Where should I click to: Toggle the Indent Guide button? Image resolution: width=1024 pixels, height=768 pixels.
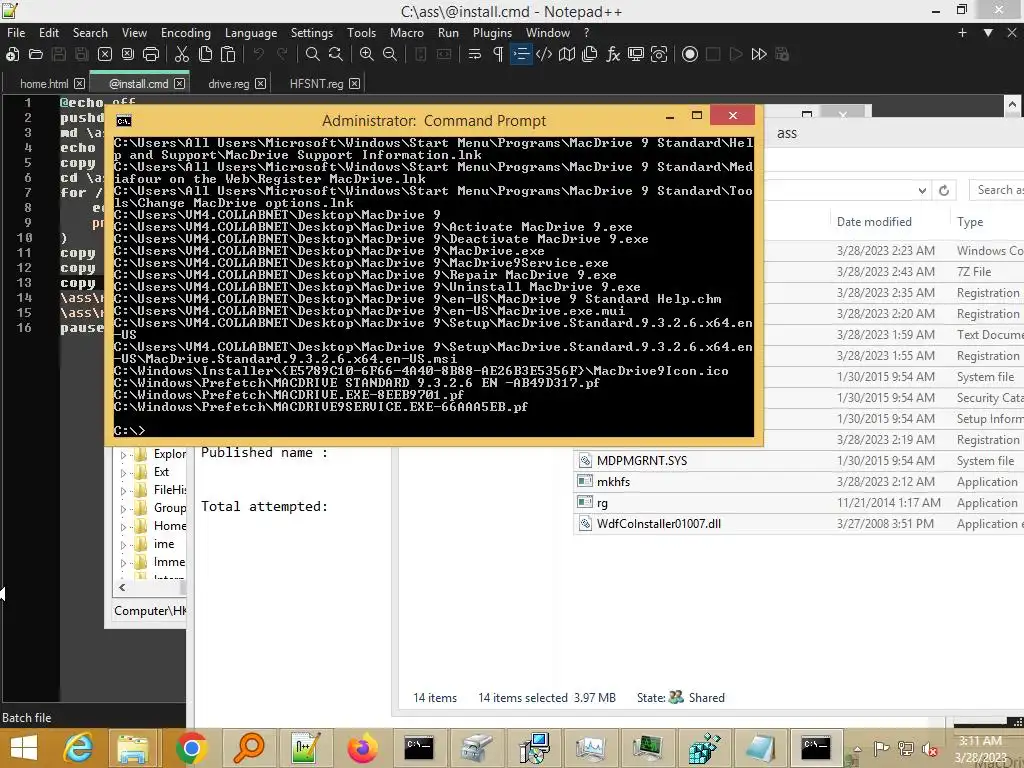point(521,54)
